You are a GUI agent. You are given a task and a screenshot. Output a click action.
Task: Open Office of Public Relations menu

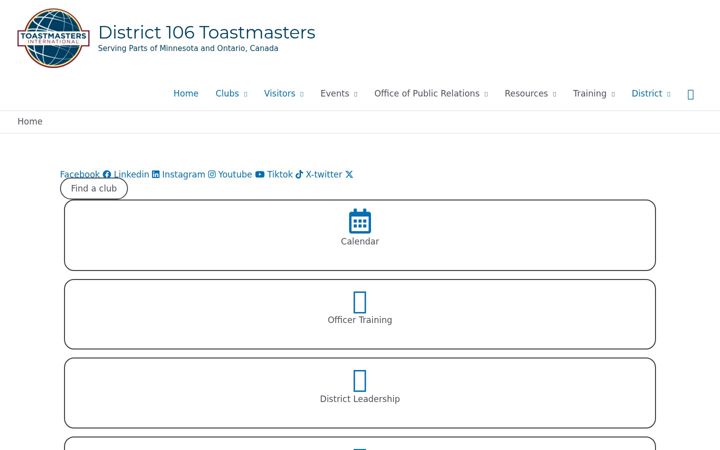(x=427, y=93)
